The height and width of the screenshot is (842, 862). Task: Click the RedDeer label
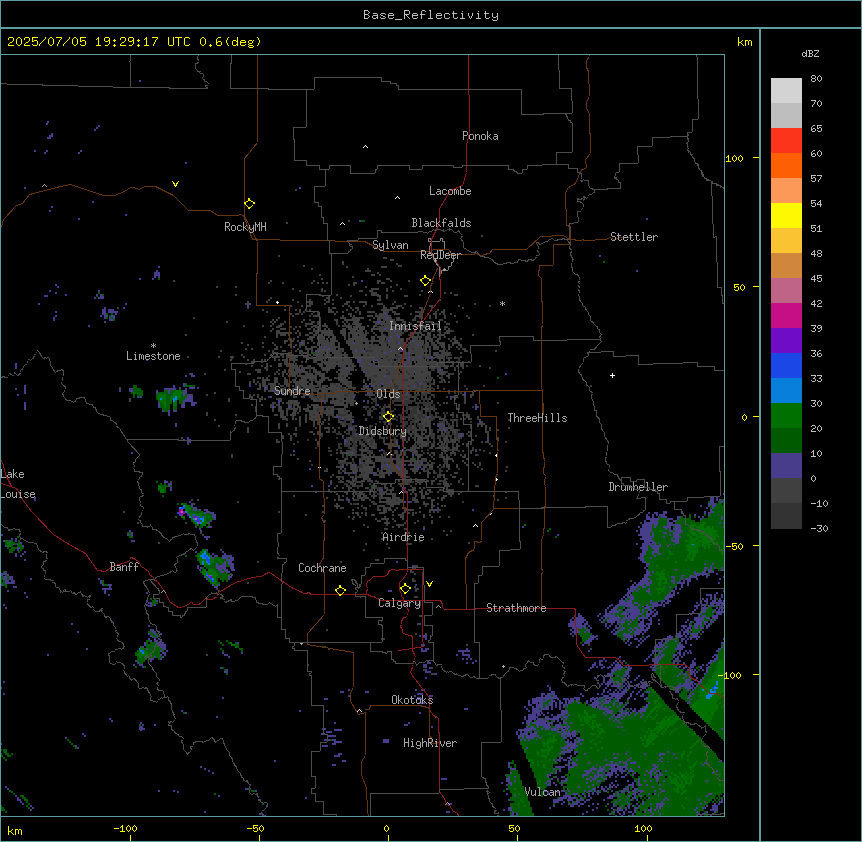click(440, 255)
